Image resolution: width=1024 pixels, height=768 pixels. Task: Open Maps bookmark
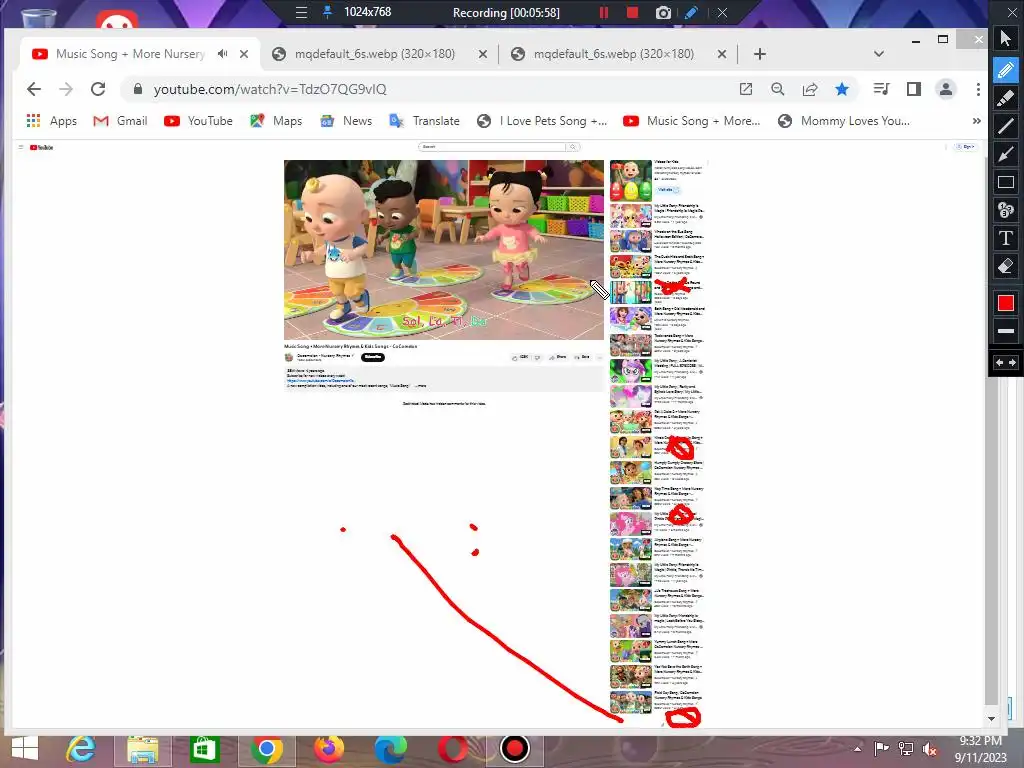point(276,121)
